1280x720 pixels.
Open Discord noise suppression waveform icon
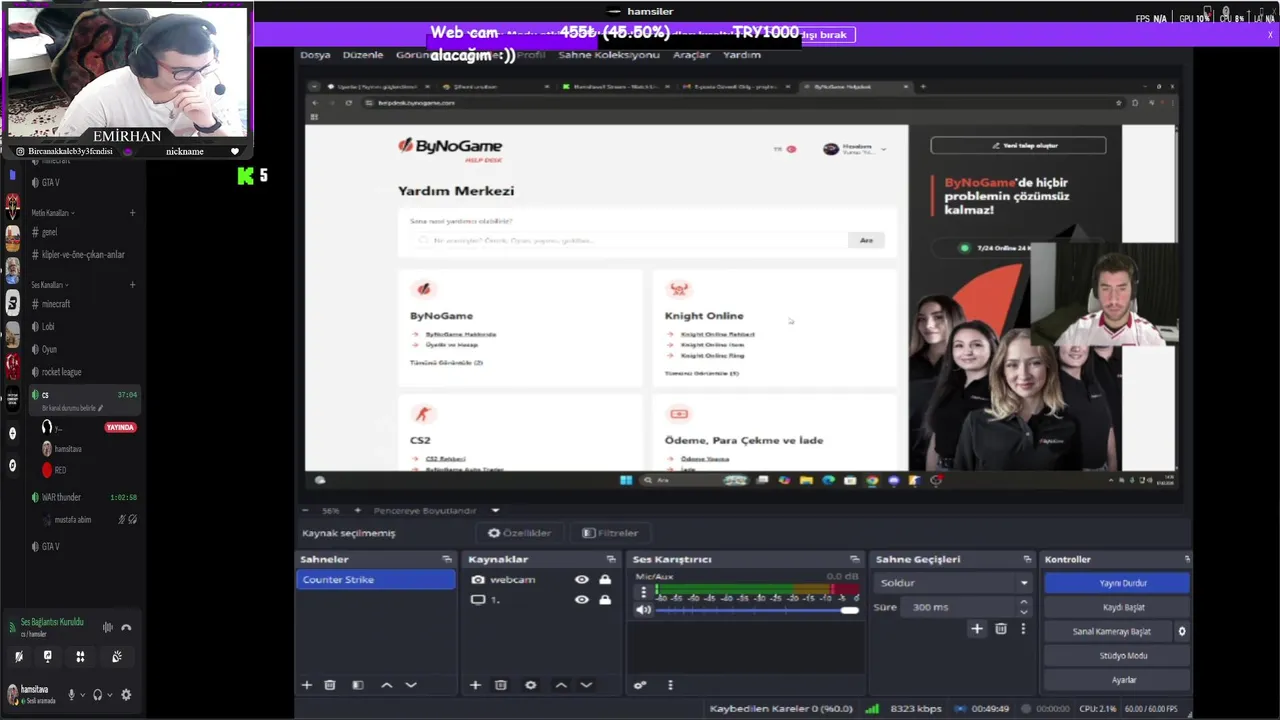(x=107, y=627)
